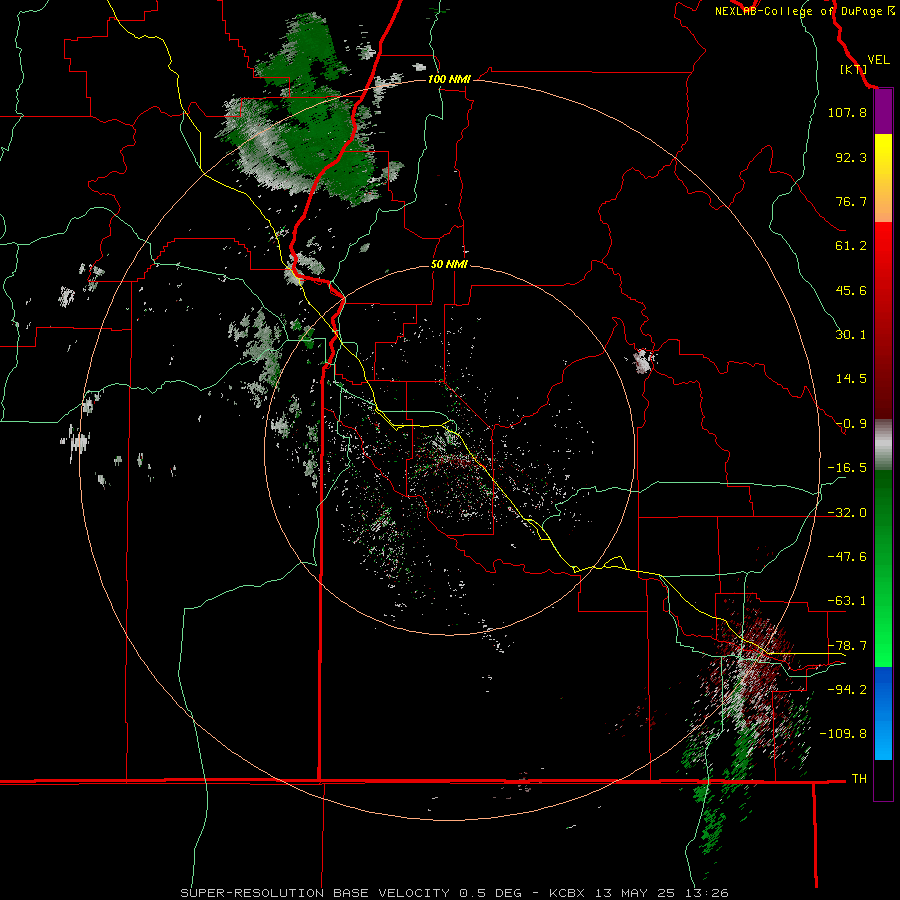Viewport: 900px width, 900px height.
Task: Click the VEL legend title
Action: [878, 60]
